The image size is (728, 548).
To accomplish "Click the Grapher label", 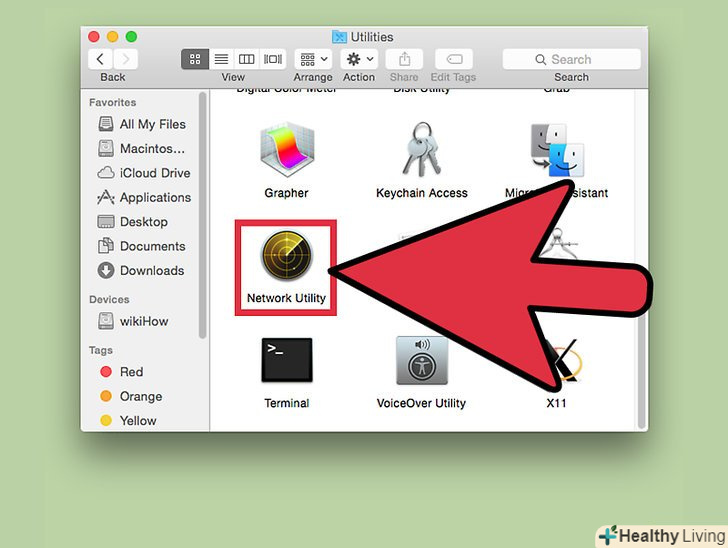I will pyautogui.click(x=286, y=193).
